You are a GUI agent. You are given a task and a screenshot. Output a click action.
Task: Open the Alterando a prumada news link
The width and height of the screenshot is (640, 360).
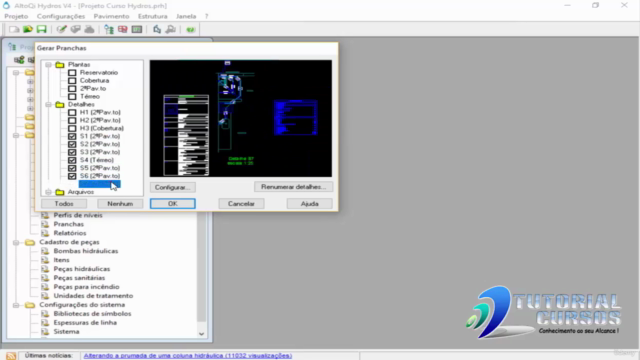188,356
